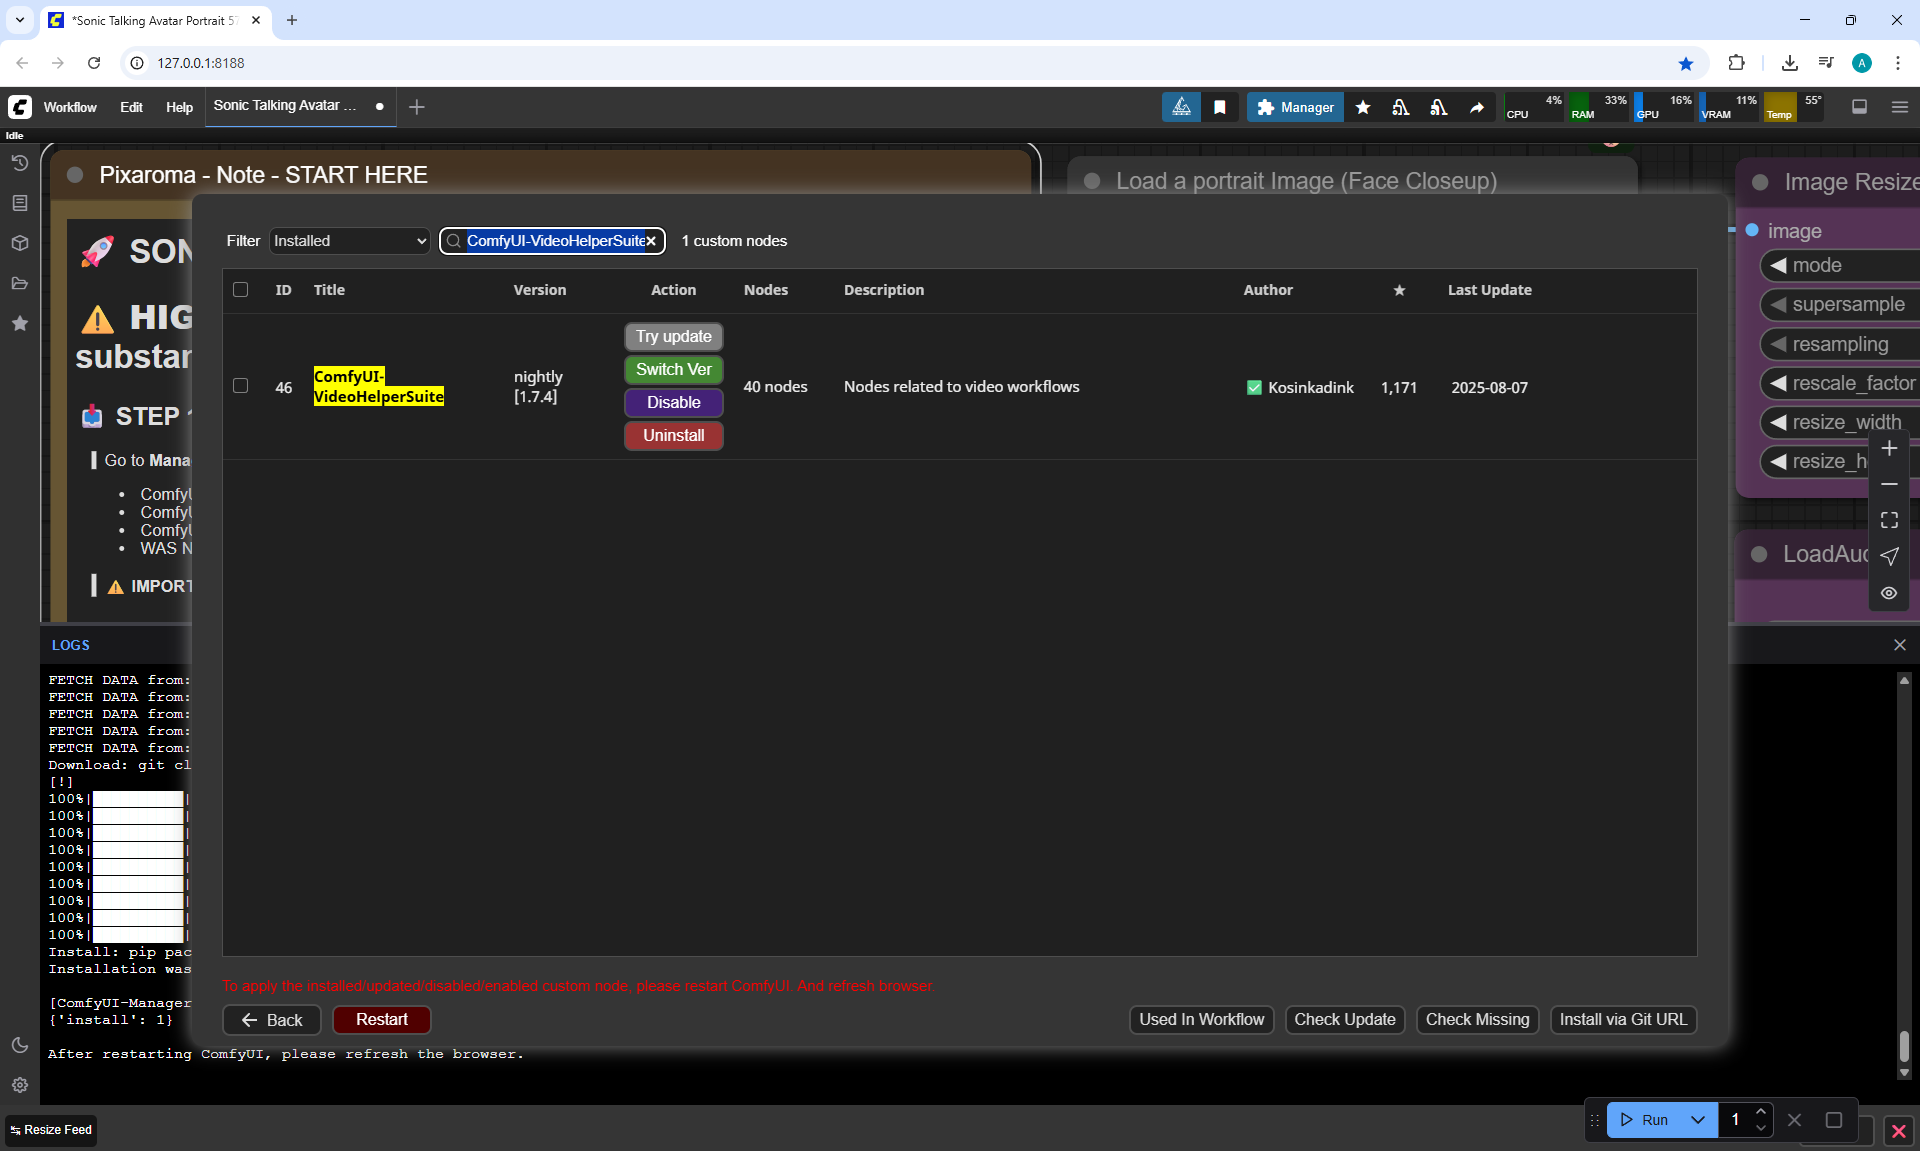Open the queue history sidebar icon

click(x=19, y=163)
